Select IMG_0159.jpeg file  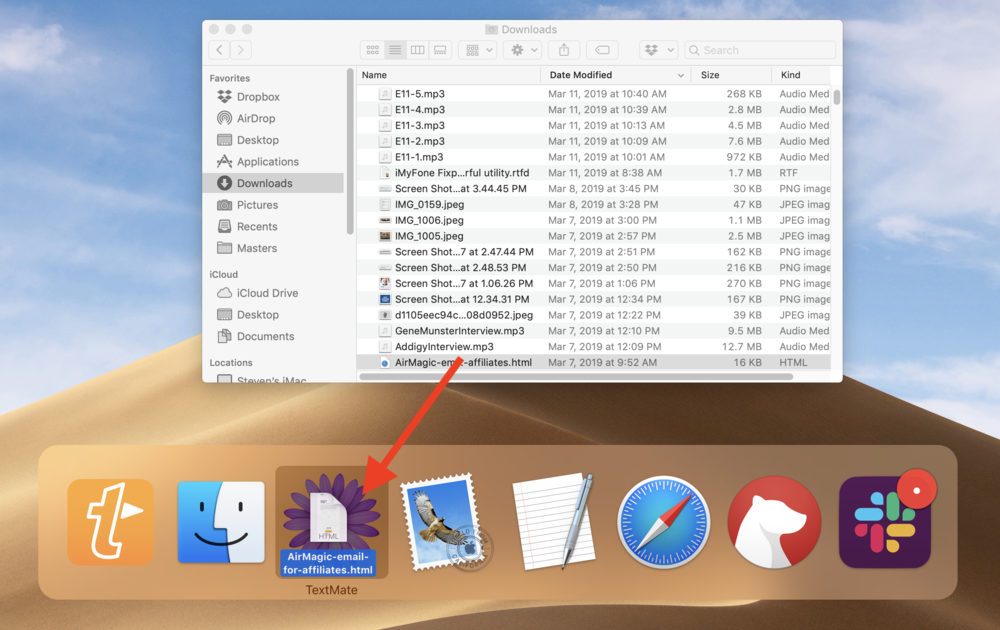[594, 205]
